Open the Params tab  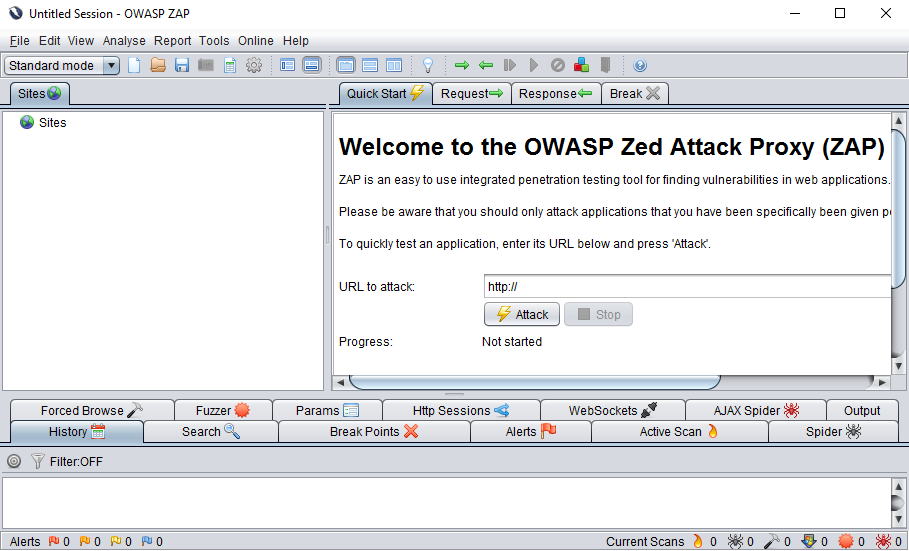(328, 410)
